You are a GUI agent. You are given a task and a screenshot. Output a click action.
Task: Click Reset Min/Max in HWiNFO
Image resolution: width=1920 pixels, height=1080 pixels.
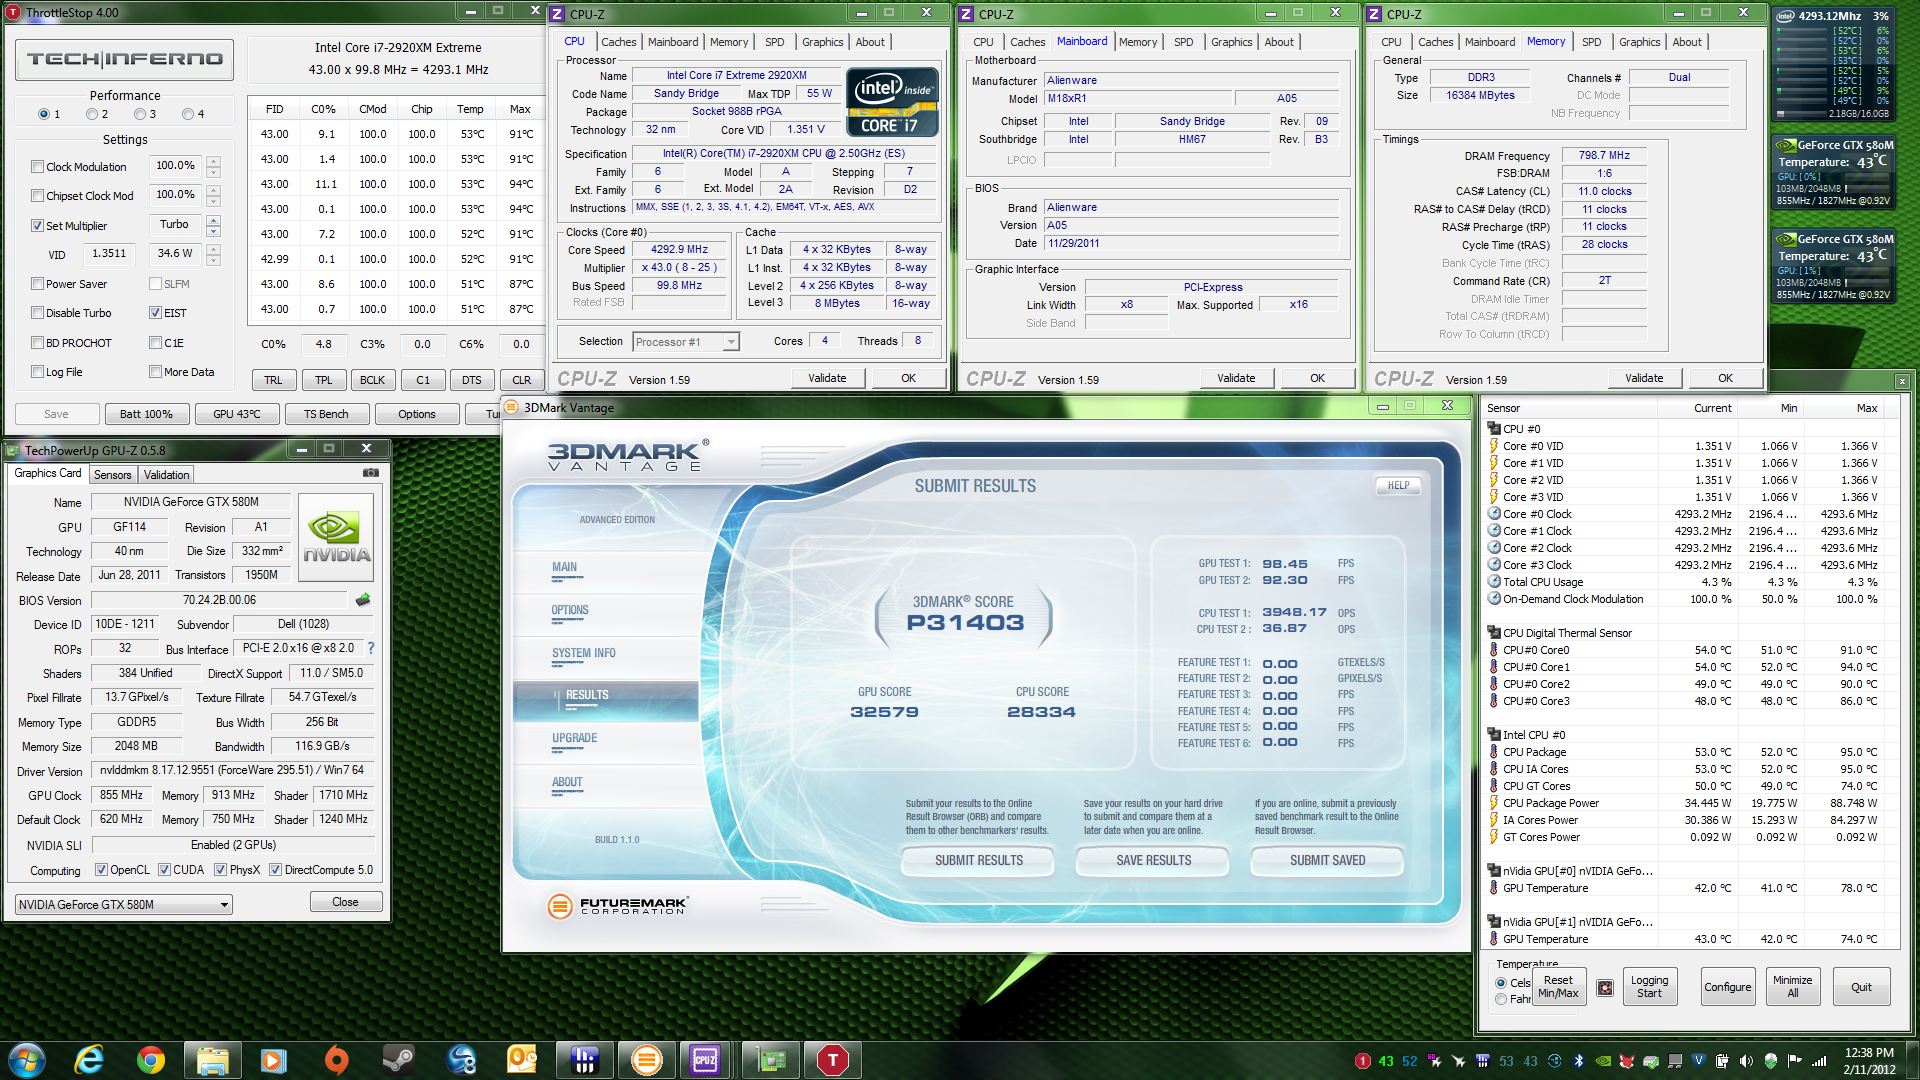(x=1557, y=987)
